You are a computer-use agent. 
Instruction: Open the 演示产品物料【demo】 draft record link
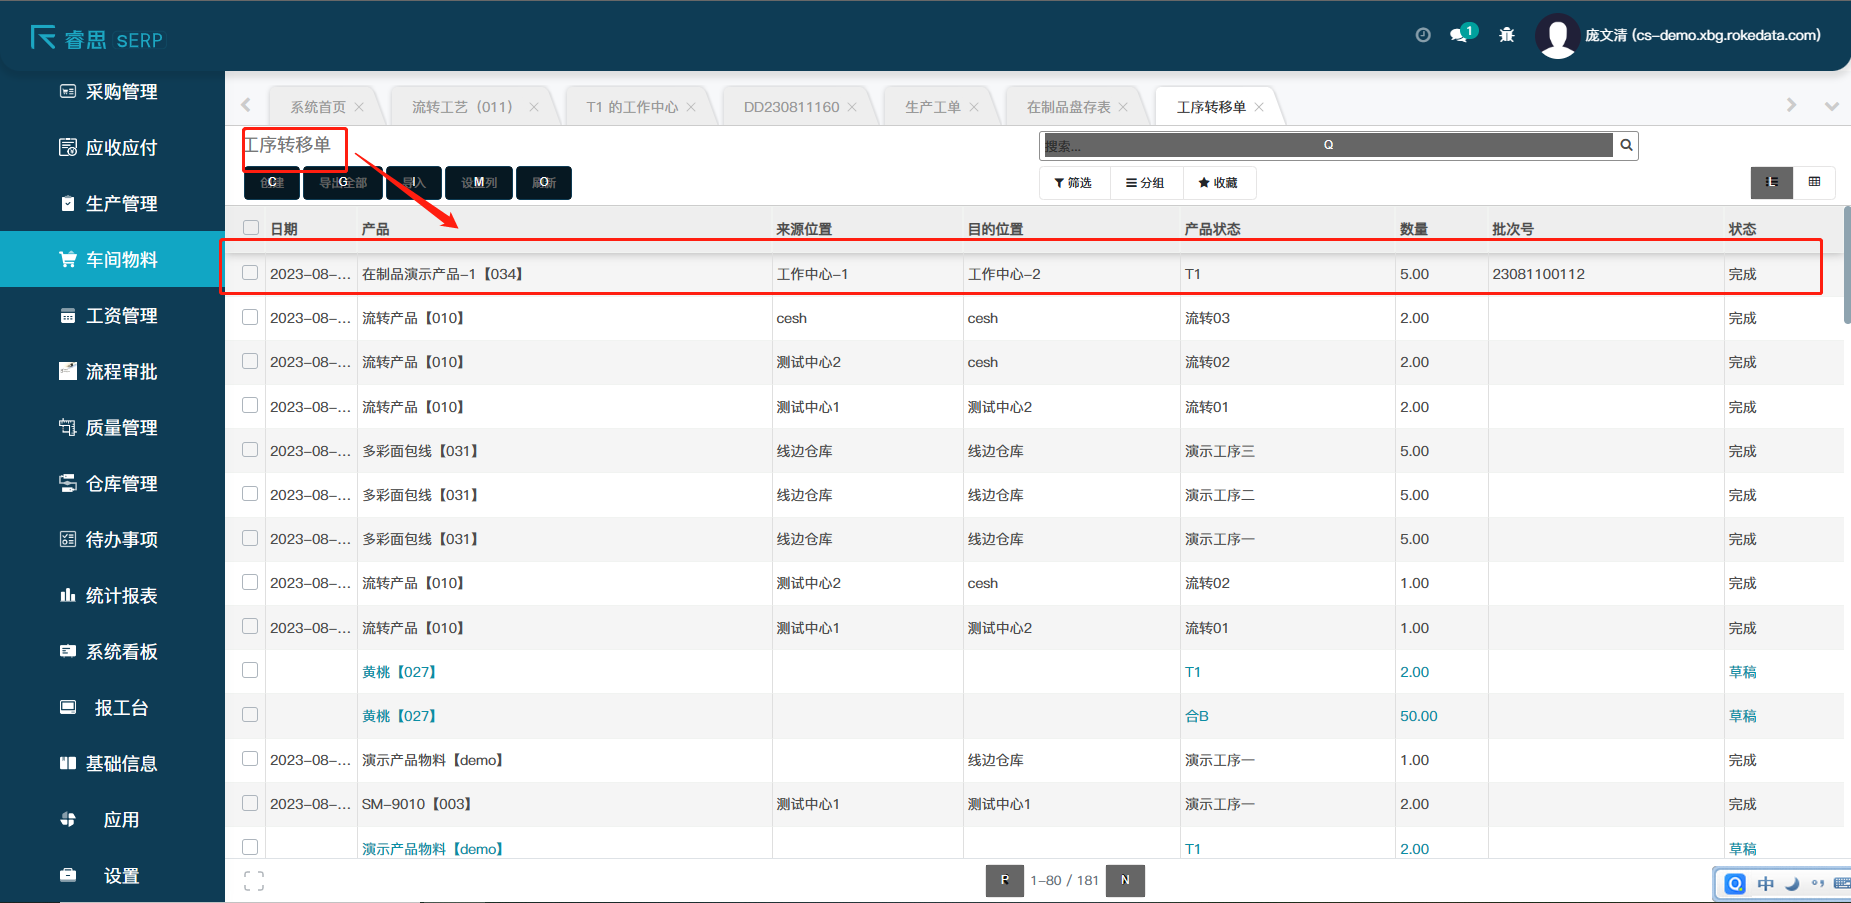pos(432,849)
